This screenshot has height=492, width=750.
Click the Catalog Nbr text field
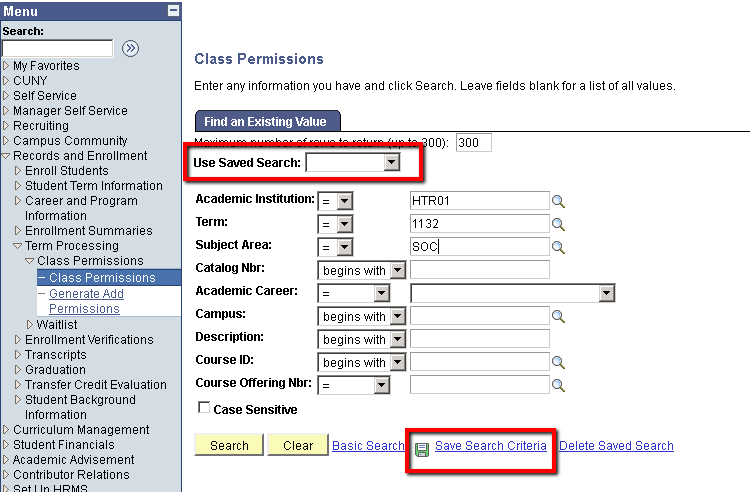[x=480, y=270]
